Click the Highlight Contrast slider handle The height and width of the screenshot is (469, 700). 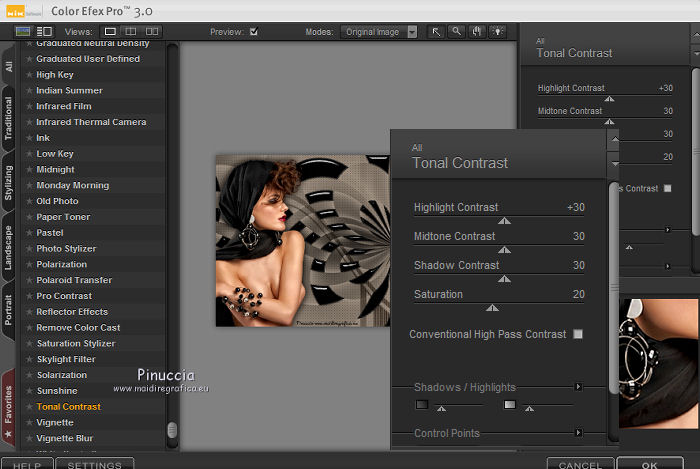[x=504, y=221]
